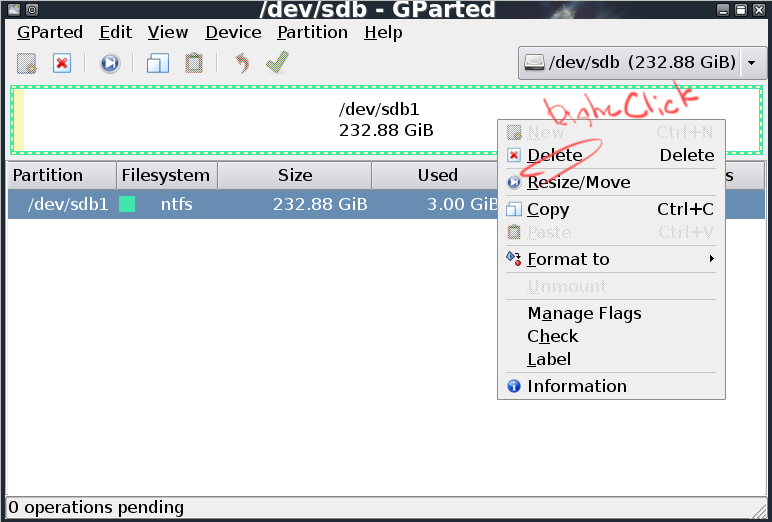This screenshot has width=772, height=522.
Task: Sort by the Filesystem column header
Action: 166,175
